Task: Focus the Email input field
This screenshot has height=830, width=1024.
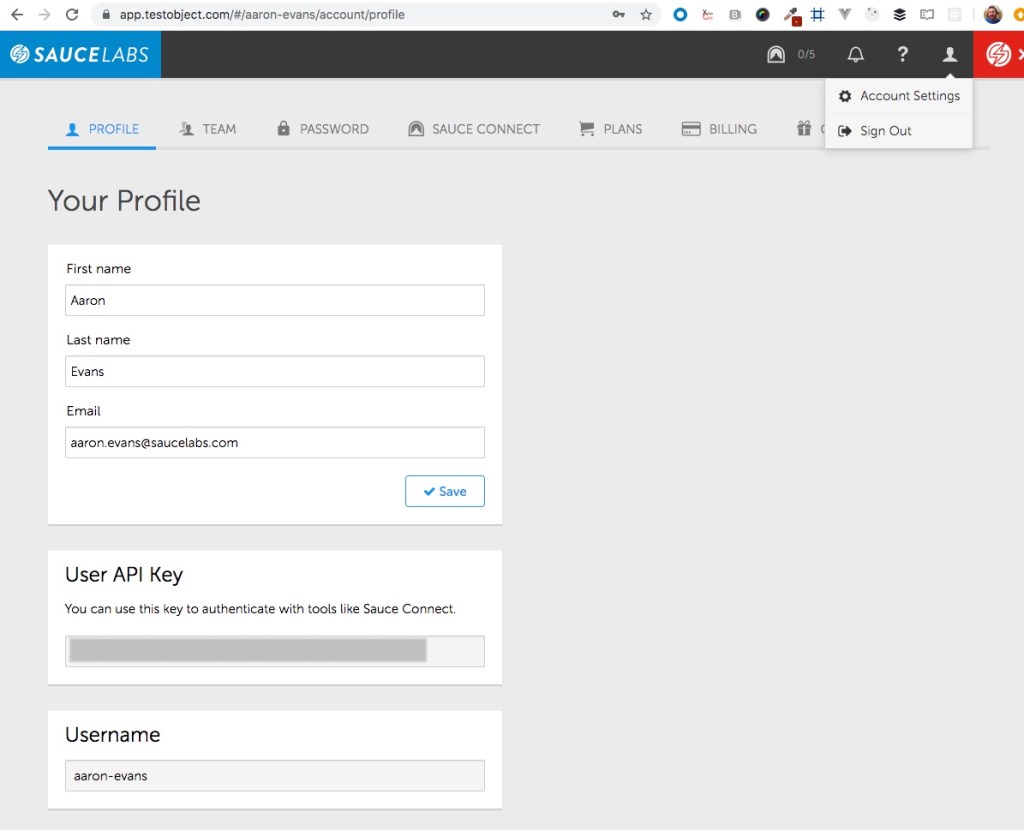Action: coord(275,442)
